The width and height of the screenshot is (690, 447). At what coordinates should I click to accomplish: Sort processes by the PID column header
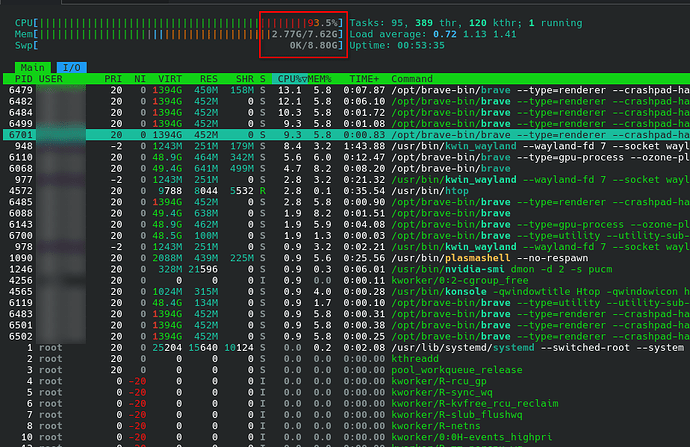(x=20, y=79)
